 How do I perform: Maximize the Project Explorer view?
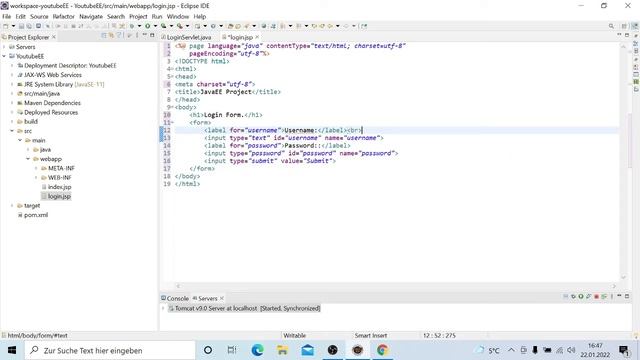(x=152, y=36)
